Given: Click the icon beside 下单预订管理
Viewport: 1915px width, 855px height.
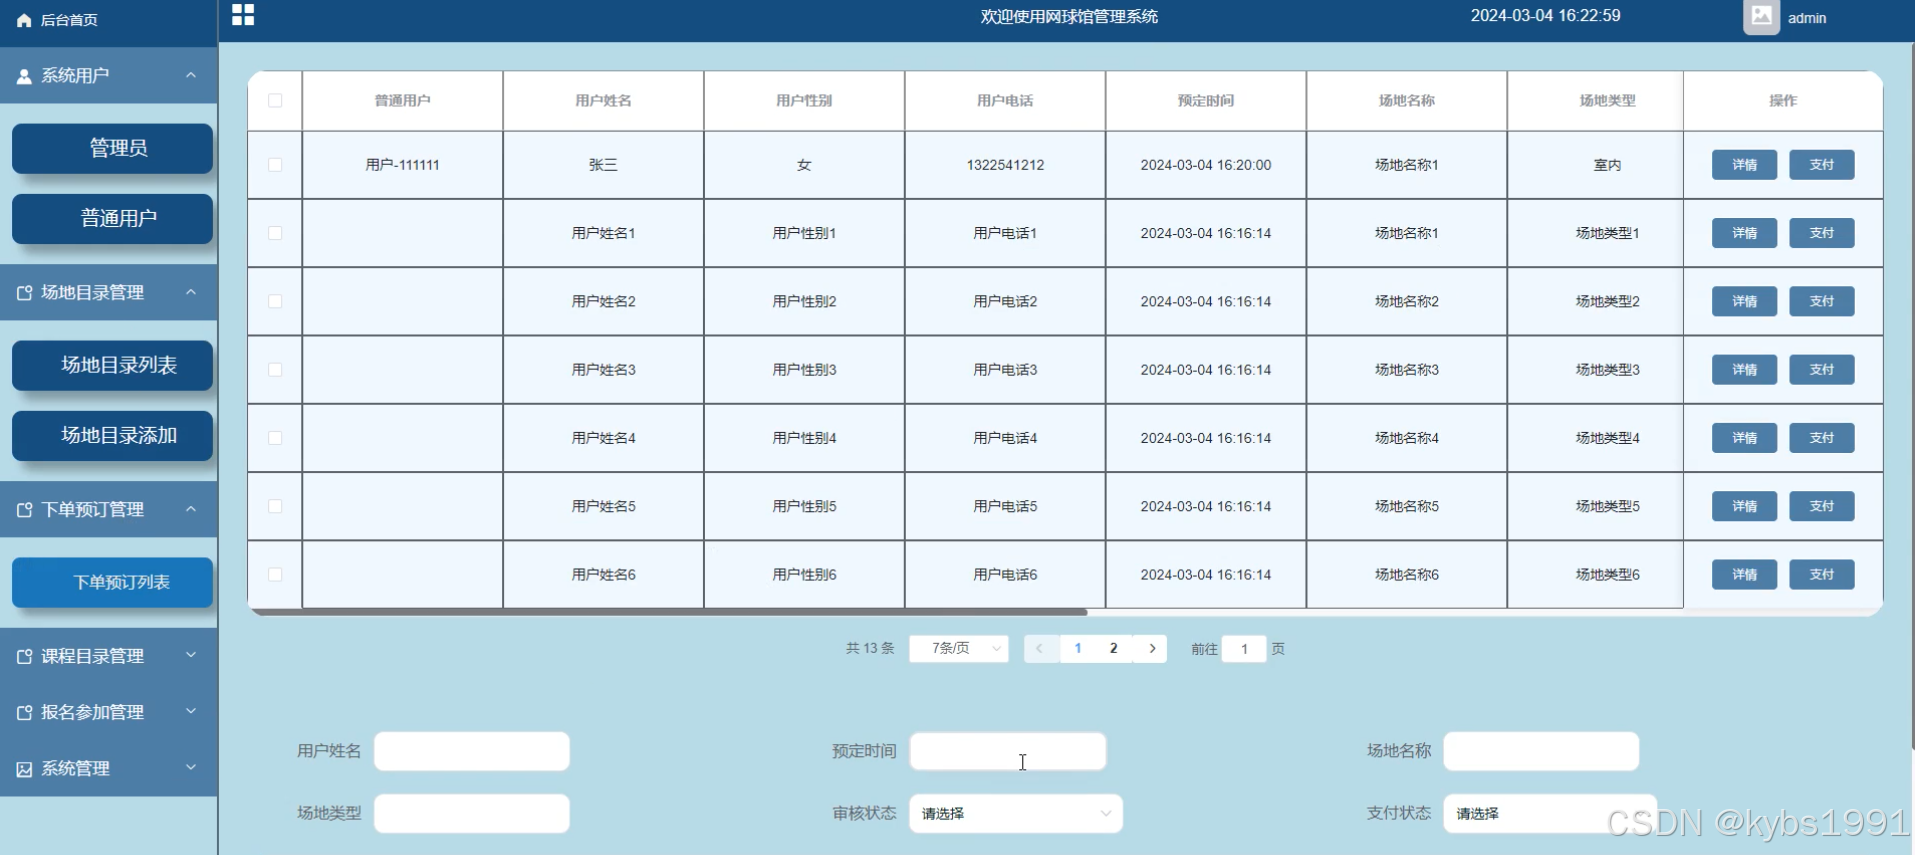Looking at the screenshot, I should click(x=24, y=510).
